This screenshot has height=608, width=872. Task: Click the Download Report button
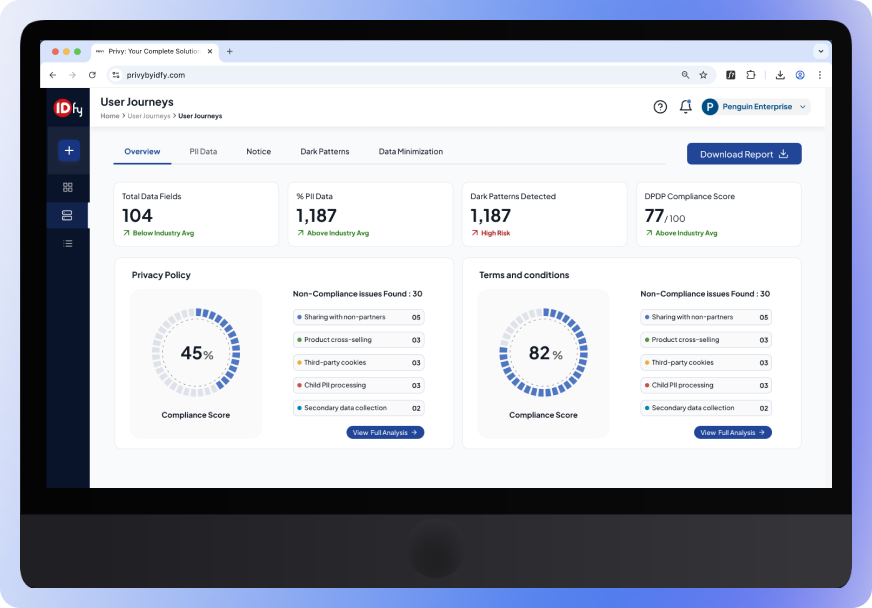pos(743,153)
